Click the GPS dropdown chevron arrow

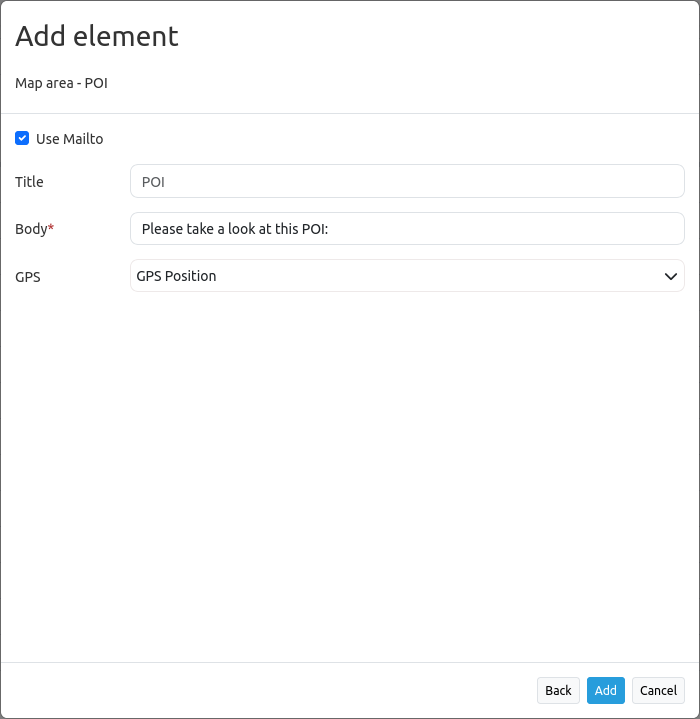(671, 276)
